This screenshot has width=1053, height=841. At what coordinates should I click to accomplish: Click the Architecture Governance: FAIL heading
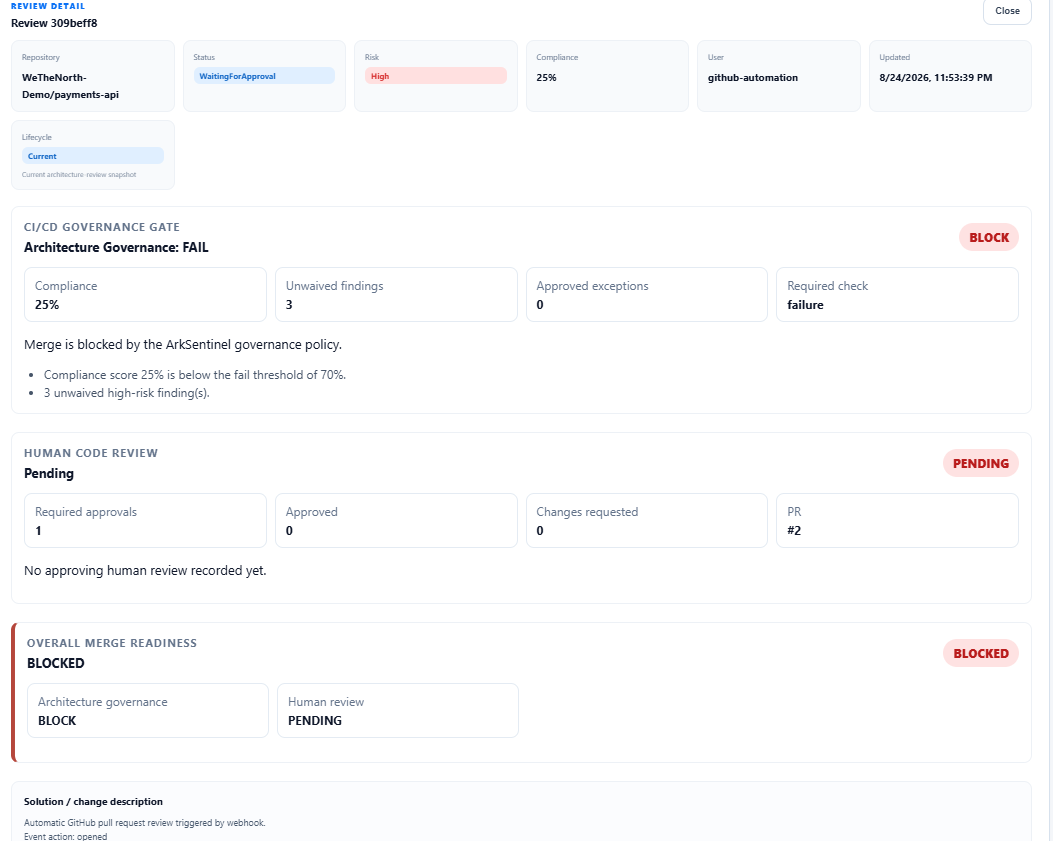pyautogui.click(x=116, y=247)
